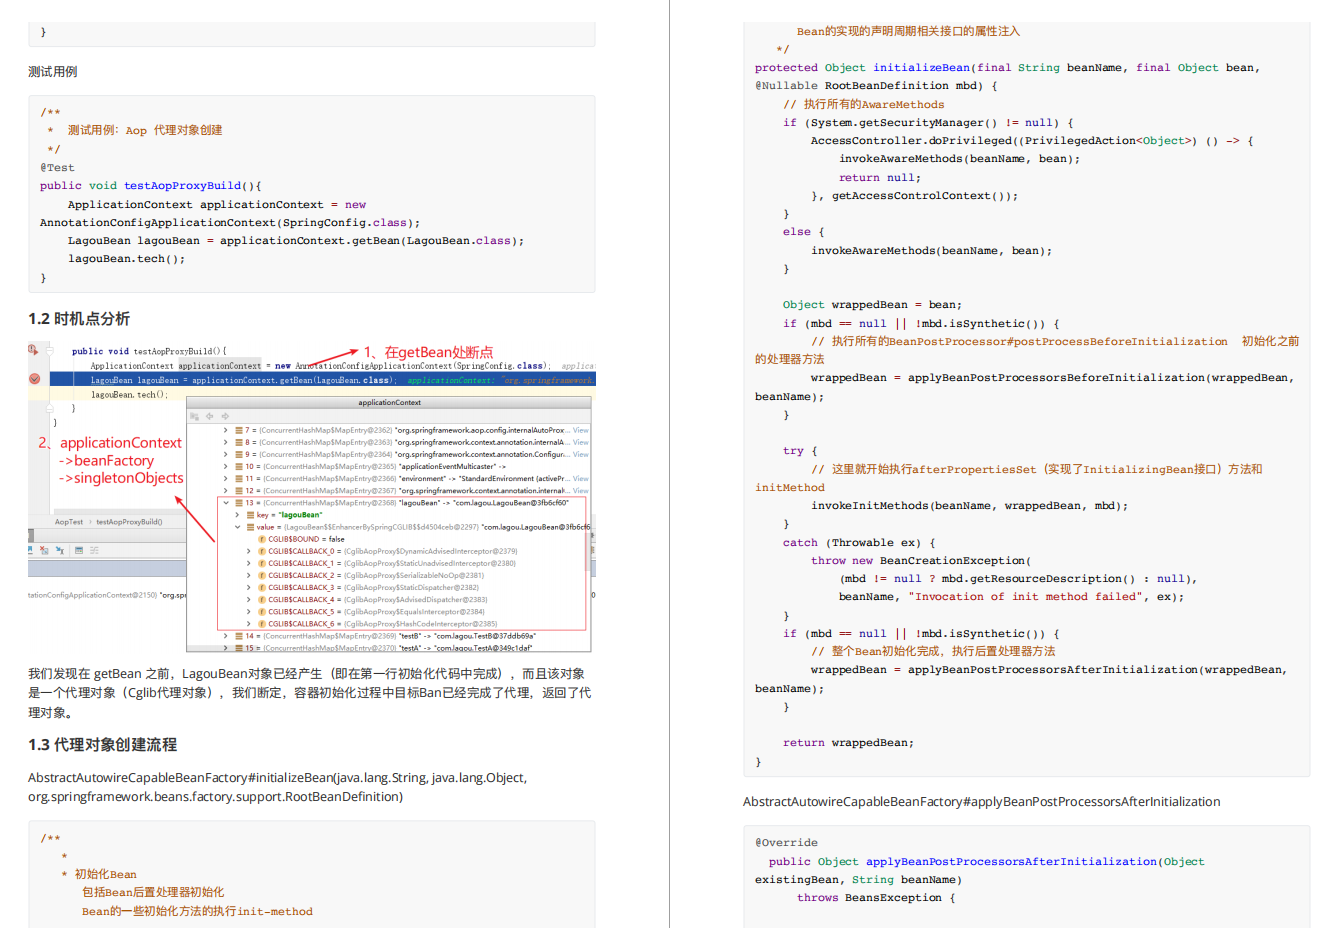Click the tree-structure icon in popup toolbar

(x=194, y=416)
